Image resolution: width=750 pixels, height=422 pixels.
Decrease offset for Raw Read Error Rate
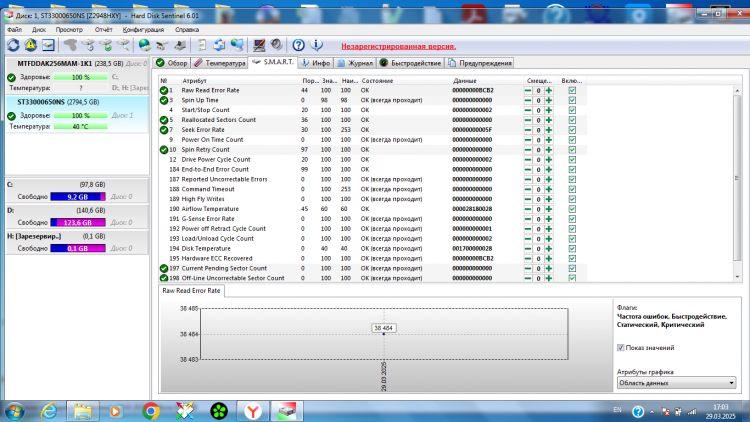click(528, 90)
